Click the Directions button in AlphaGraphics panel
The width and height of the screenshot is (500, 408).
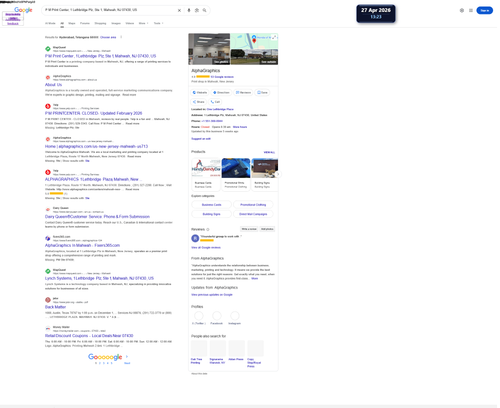tap(221, 92)
